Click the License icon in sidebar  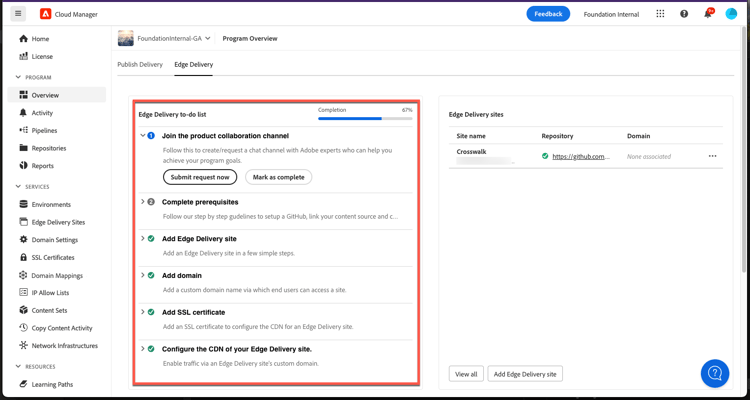[x=23, y=56]
